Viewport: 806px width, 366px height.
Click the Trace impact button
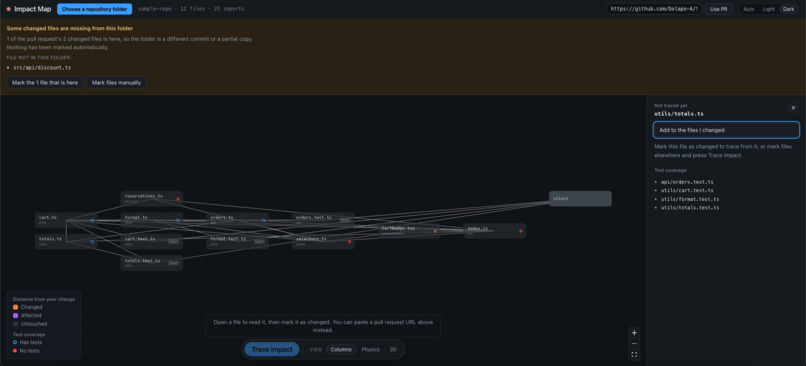[271, 350]
